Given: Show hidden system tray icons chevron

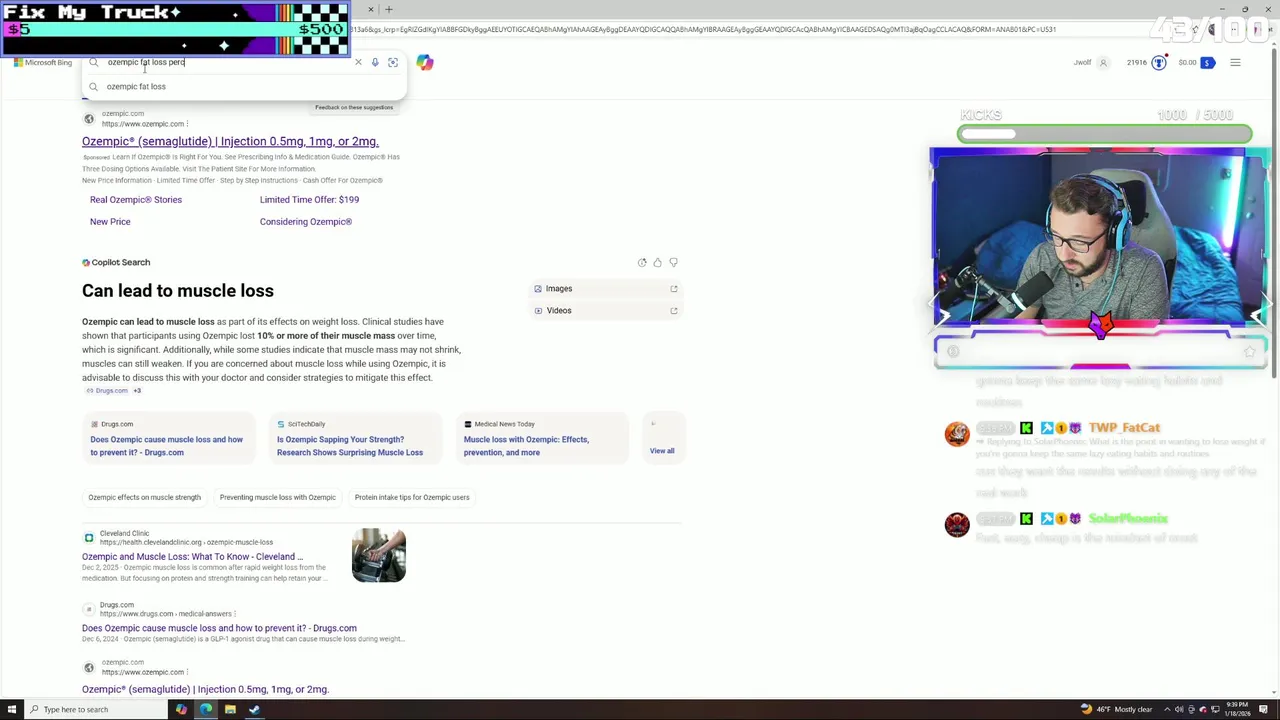Looking at the screenshot, I should [1165, 710].
